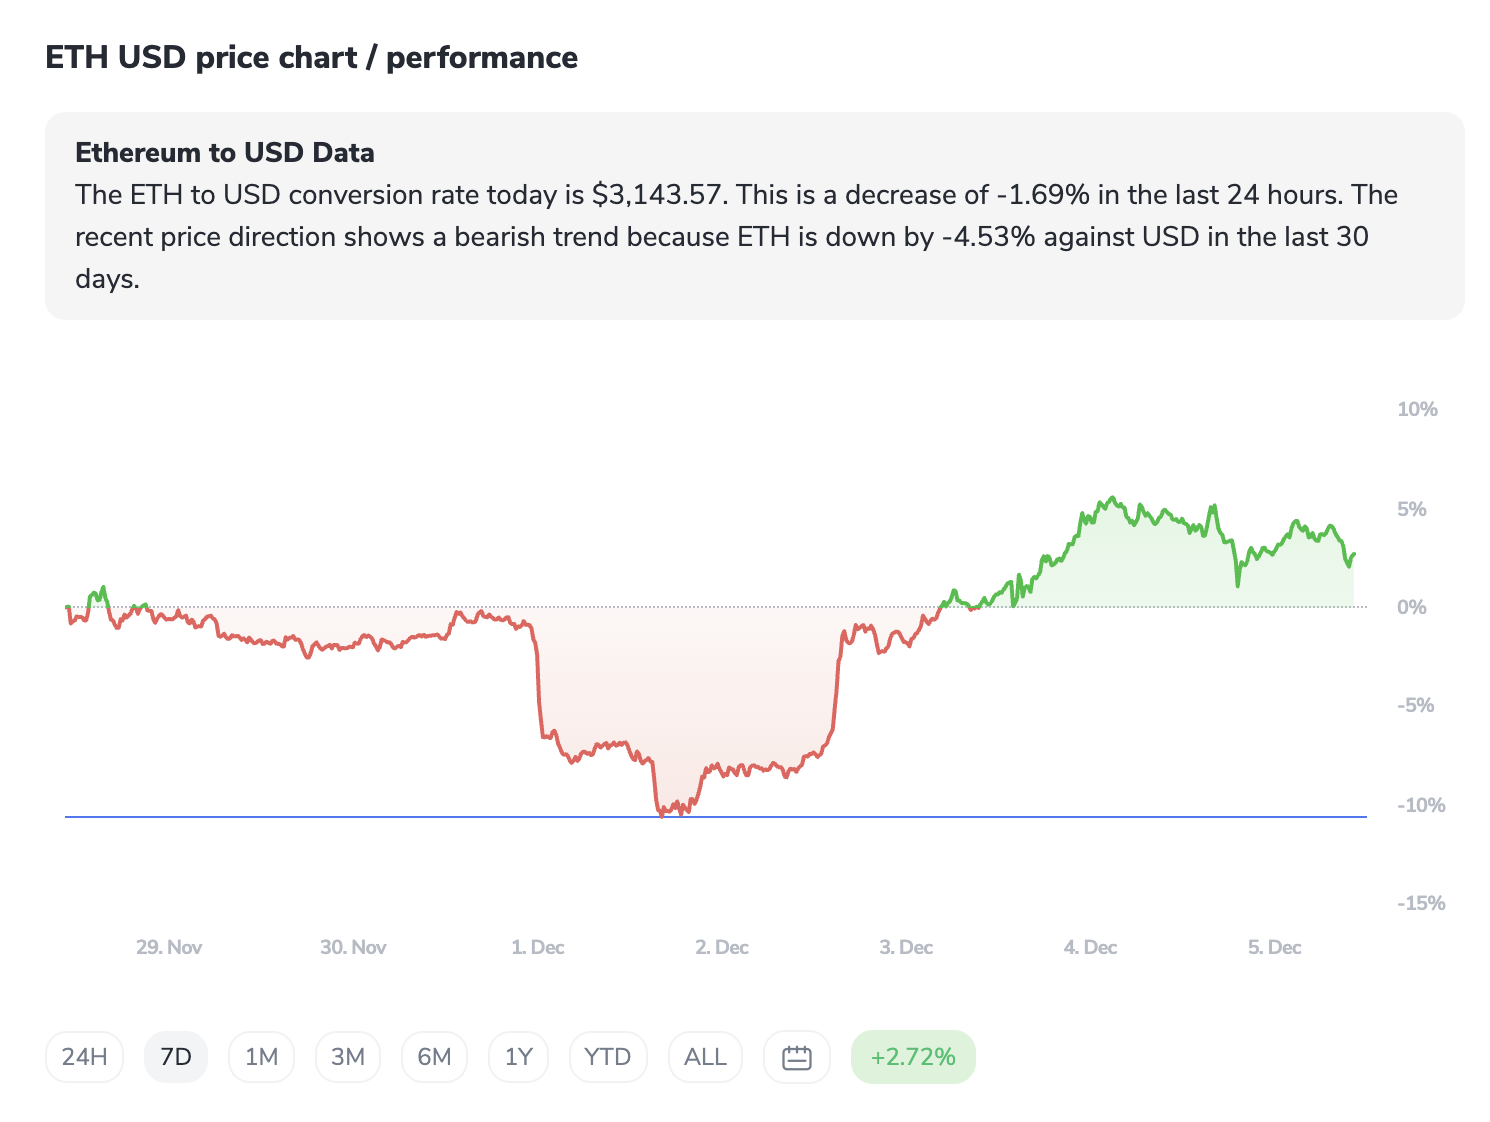The height and width of the screenshot is (1122, 1490).
Task: Click the ETH USD price chart title
Action: [311, 58]
